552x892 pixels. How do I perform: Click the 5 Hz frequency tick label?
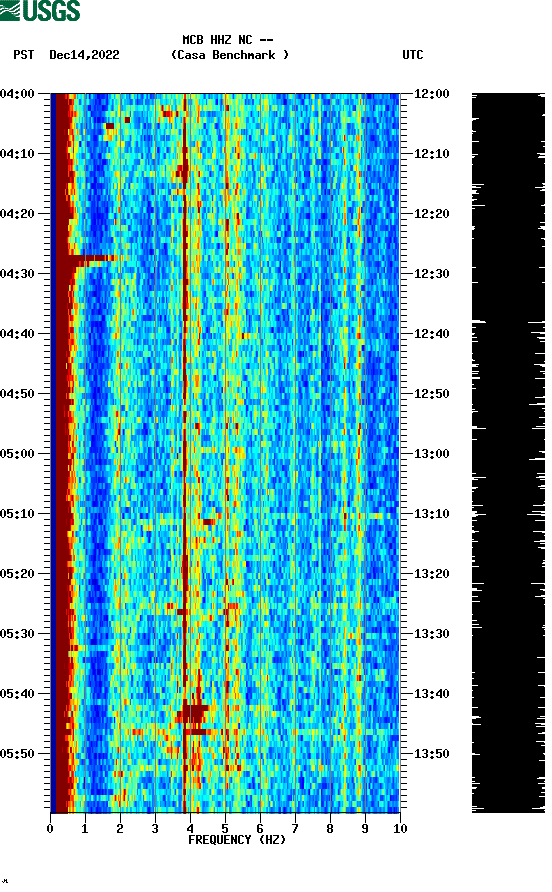pyautogui.click(x=225, y=829)
